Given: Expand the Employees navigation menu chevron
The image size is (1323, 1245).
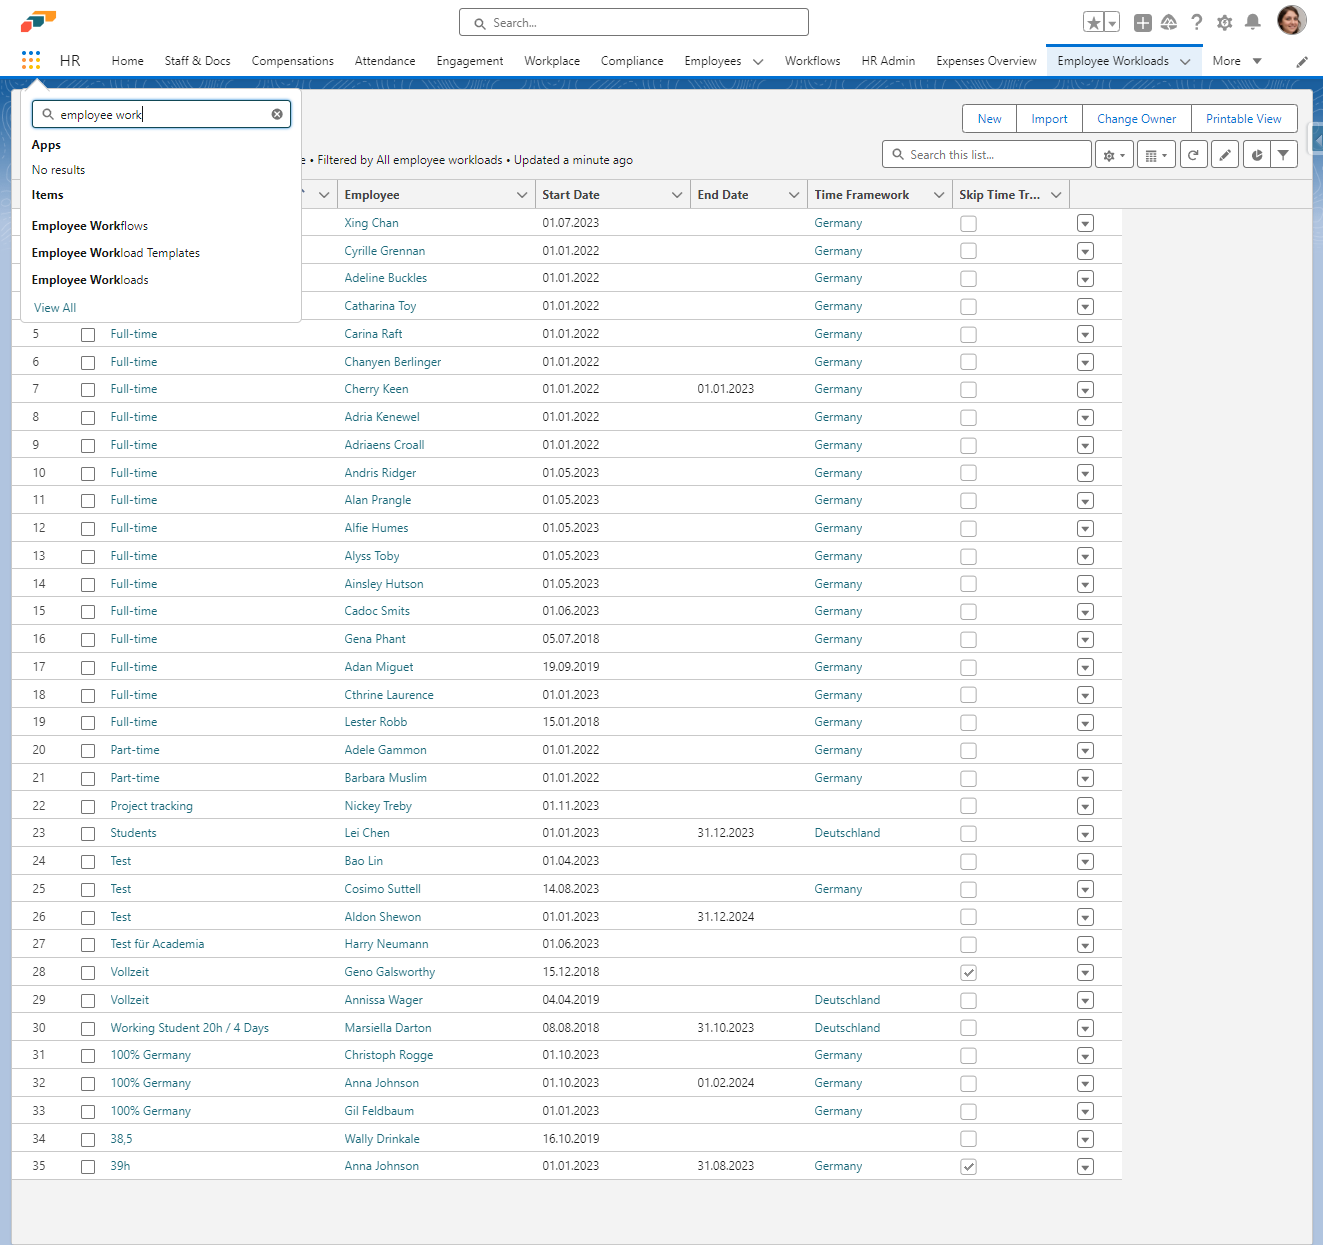Looking at the screenshot, I should tap(758, 61).
